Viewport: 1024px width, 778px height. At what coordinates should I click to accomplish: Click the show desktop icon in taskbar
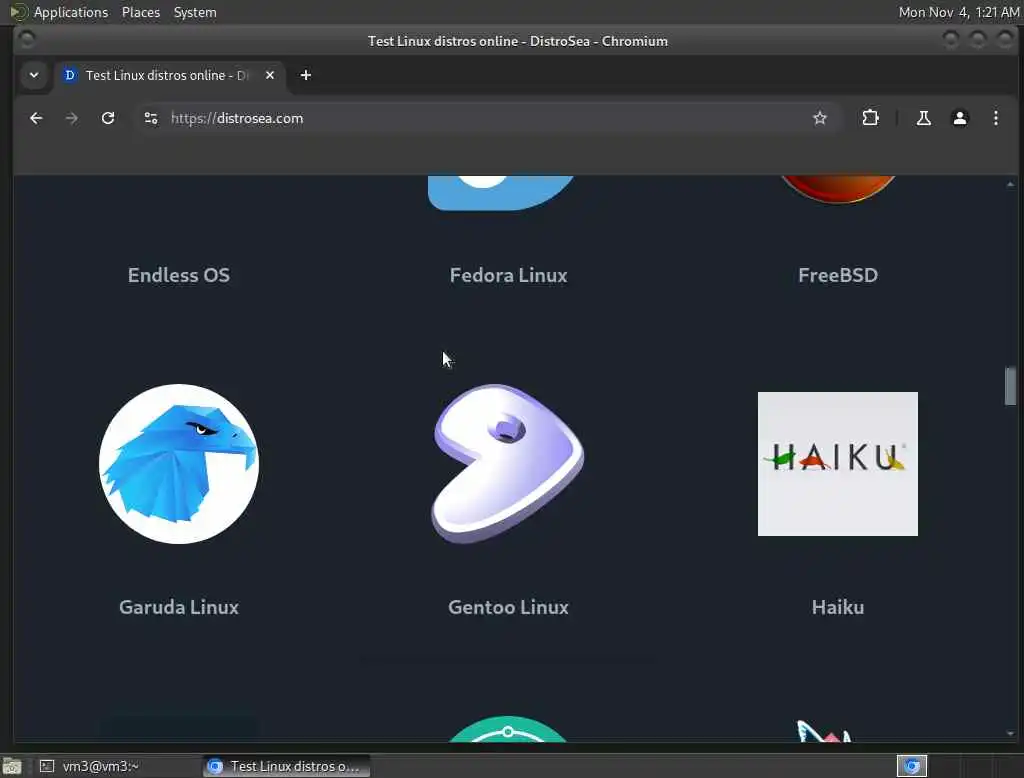point(12,766)
